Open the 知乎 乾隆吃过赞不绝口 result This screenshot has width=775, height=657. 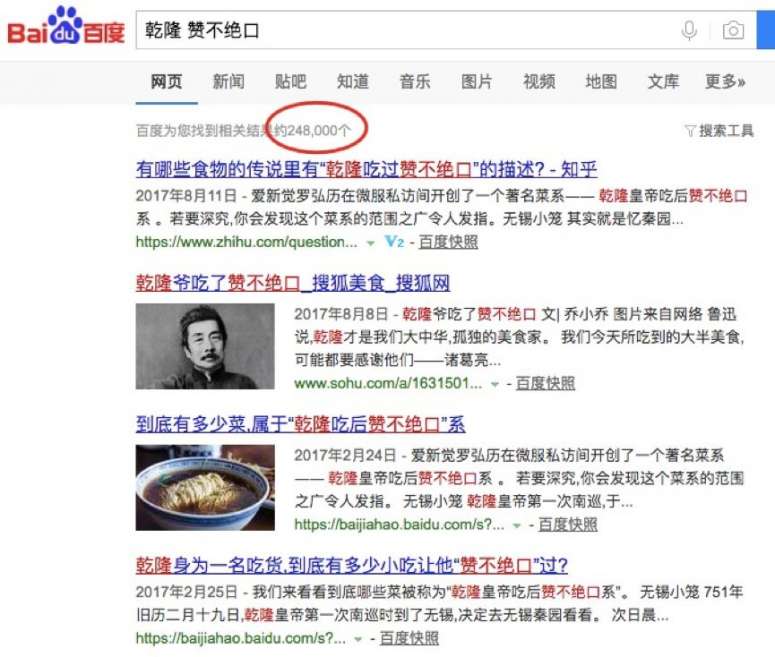tap(366, 170)
